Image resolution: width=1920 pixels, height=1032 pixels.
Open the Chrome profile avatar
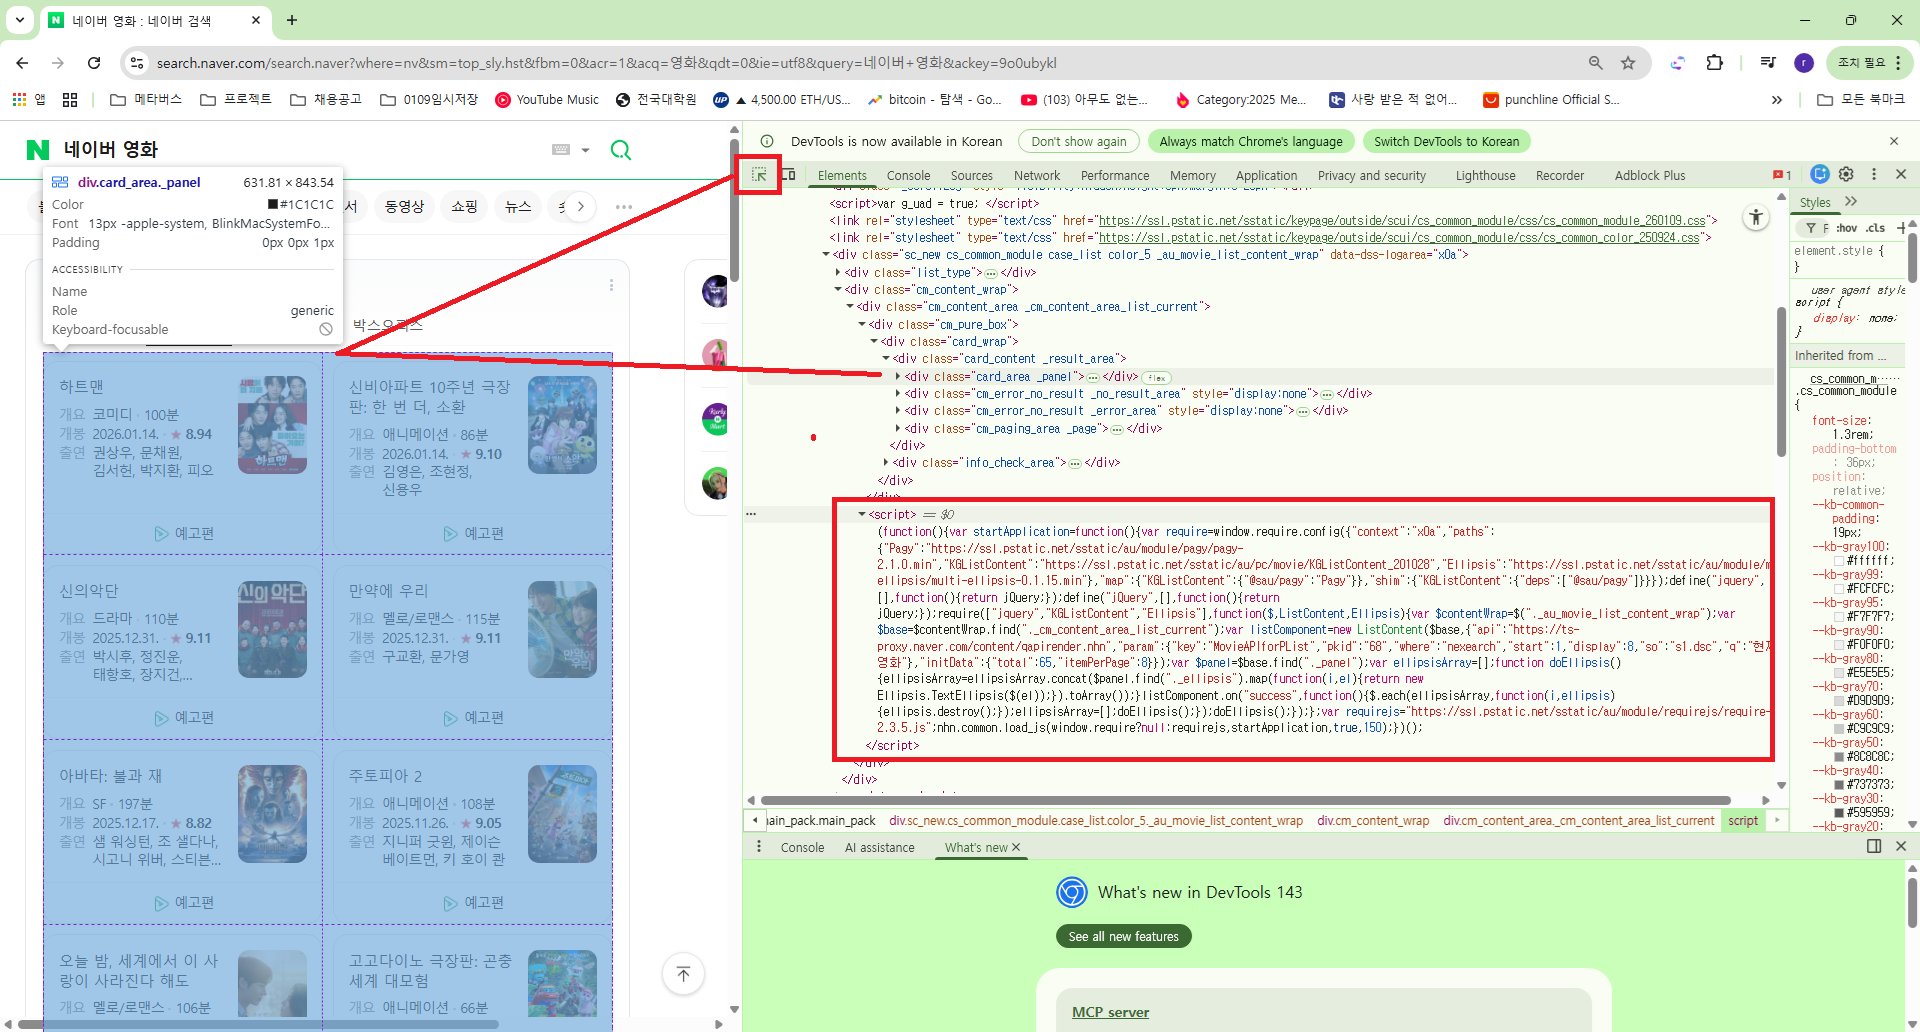1804,63
